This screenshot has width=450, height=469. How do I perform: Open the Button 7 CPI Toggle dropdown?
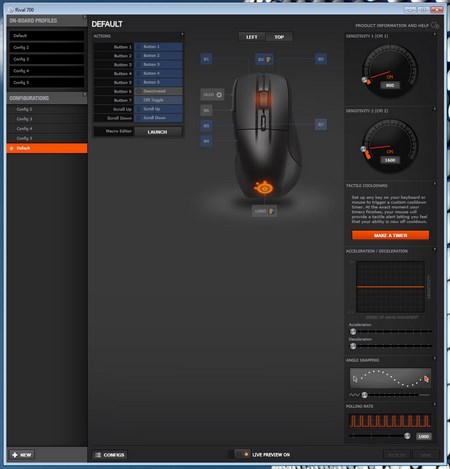[158, 100]
